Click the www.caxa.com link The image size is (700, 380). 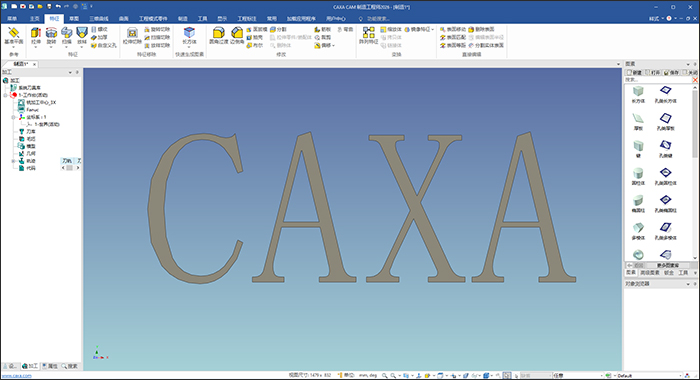pyautogui.click(x=17, y=376)
